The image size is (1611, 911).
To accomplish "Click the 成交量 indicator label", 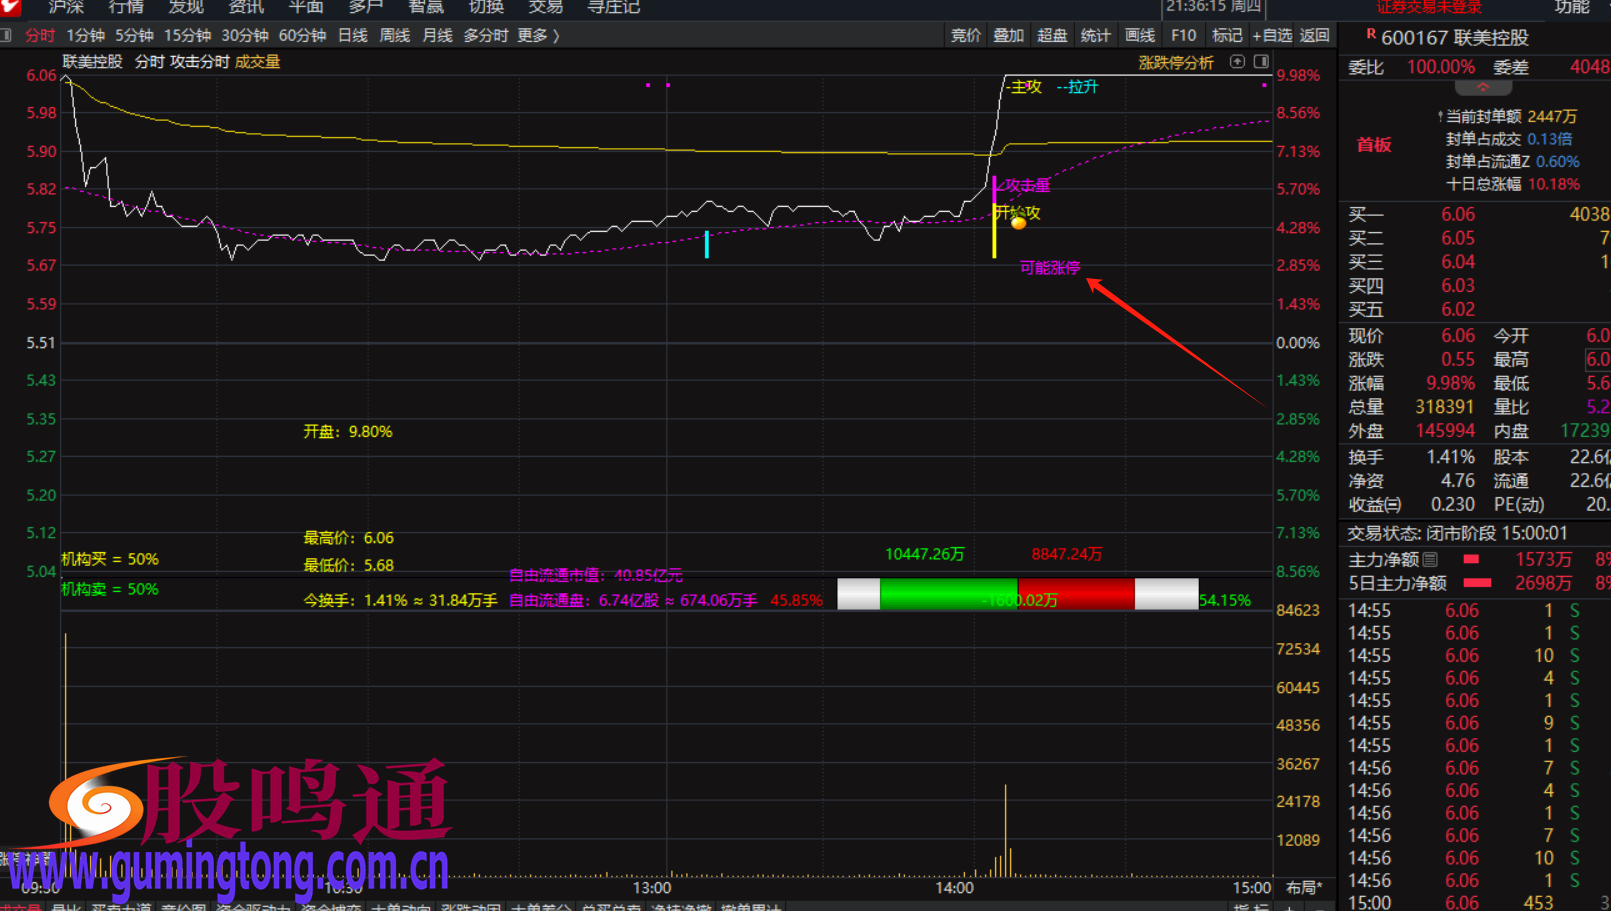I will click(x=257, y=62).
